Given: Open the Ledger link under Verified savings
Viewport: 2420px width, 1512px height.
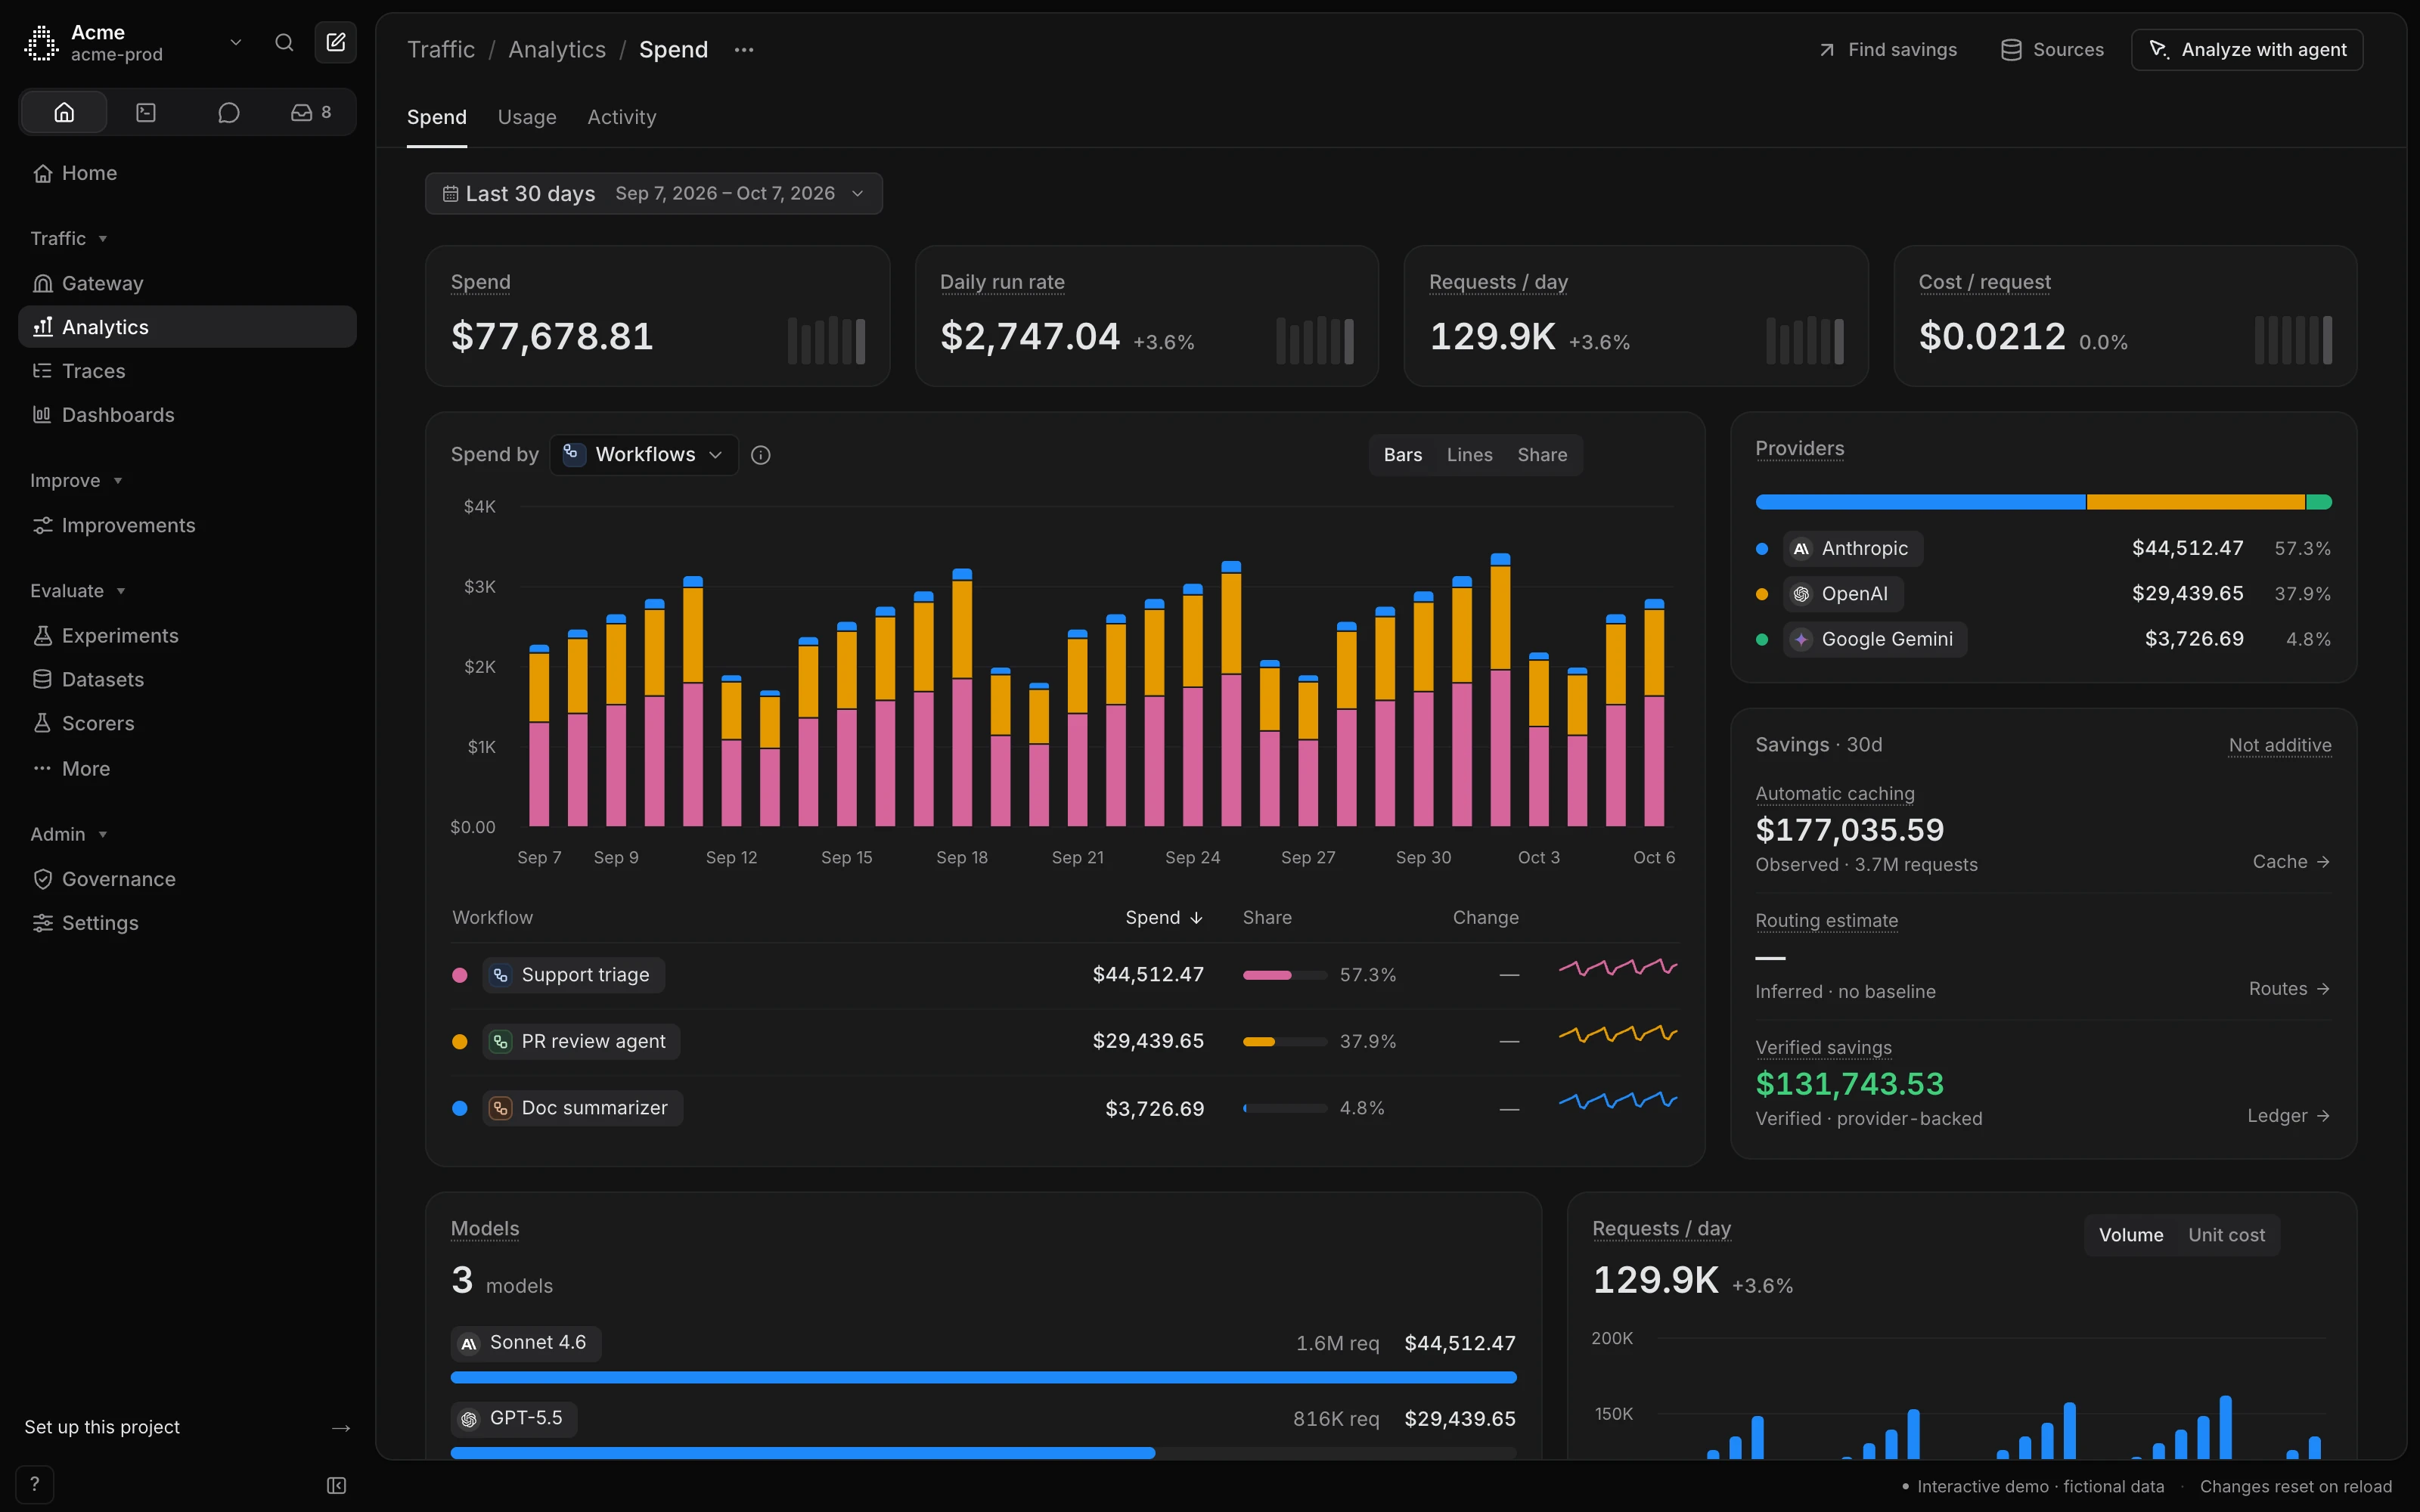Looking at the screenshot, I should point(2289,1116).
